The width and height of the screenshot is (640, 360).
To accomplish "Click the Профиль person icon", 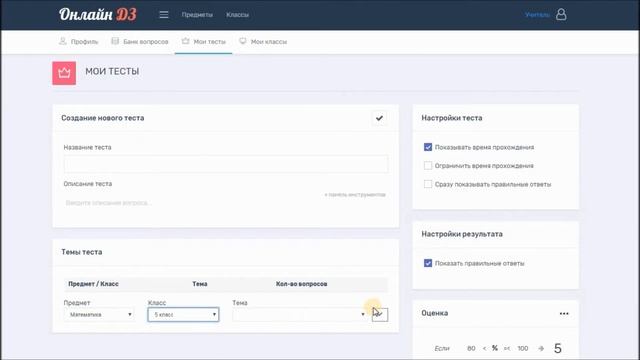I will [62, 41].
